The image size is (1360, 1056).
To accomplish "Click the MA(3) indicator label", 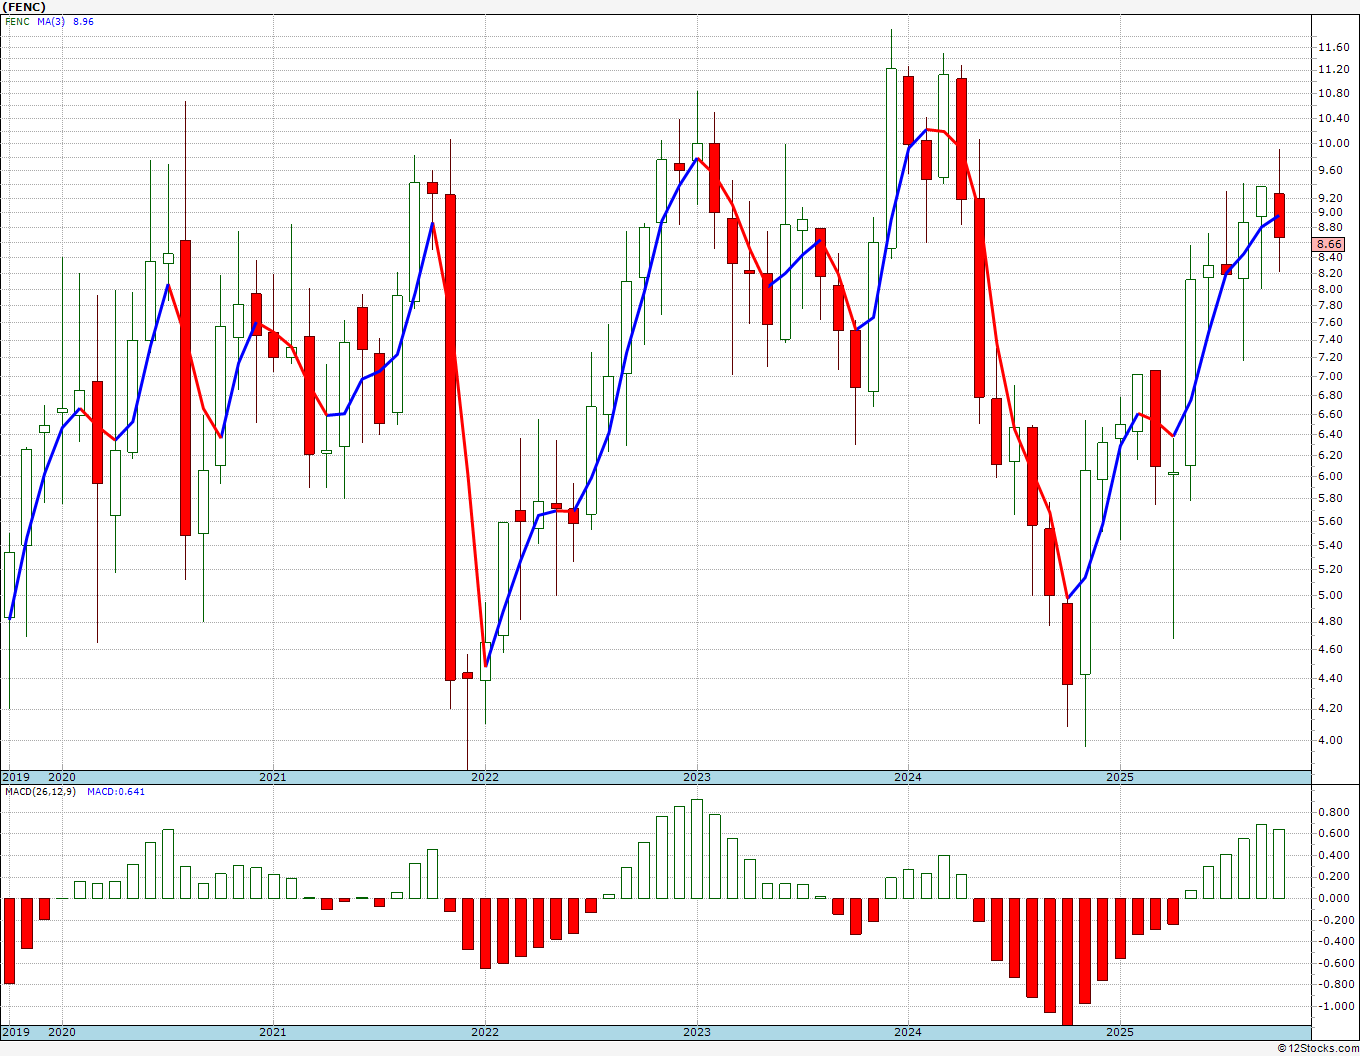I will (x=51, y=21).
